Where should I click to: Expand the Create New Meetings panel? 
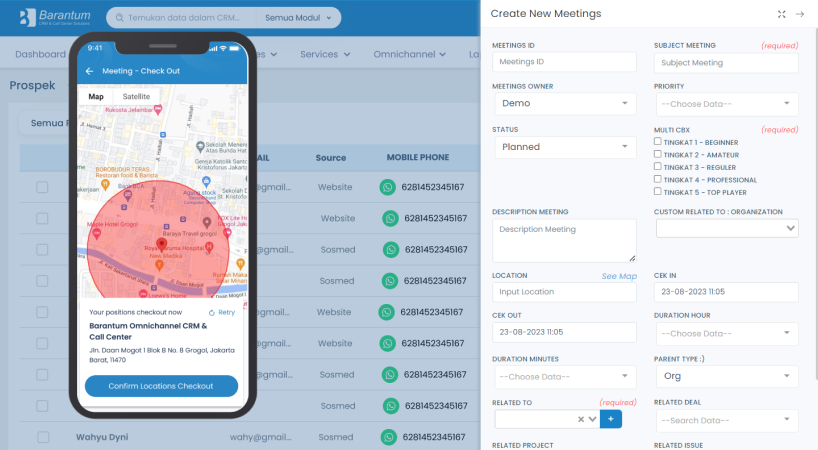[781, 14]
